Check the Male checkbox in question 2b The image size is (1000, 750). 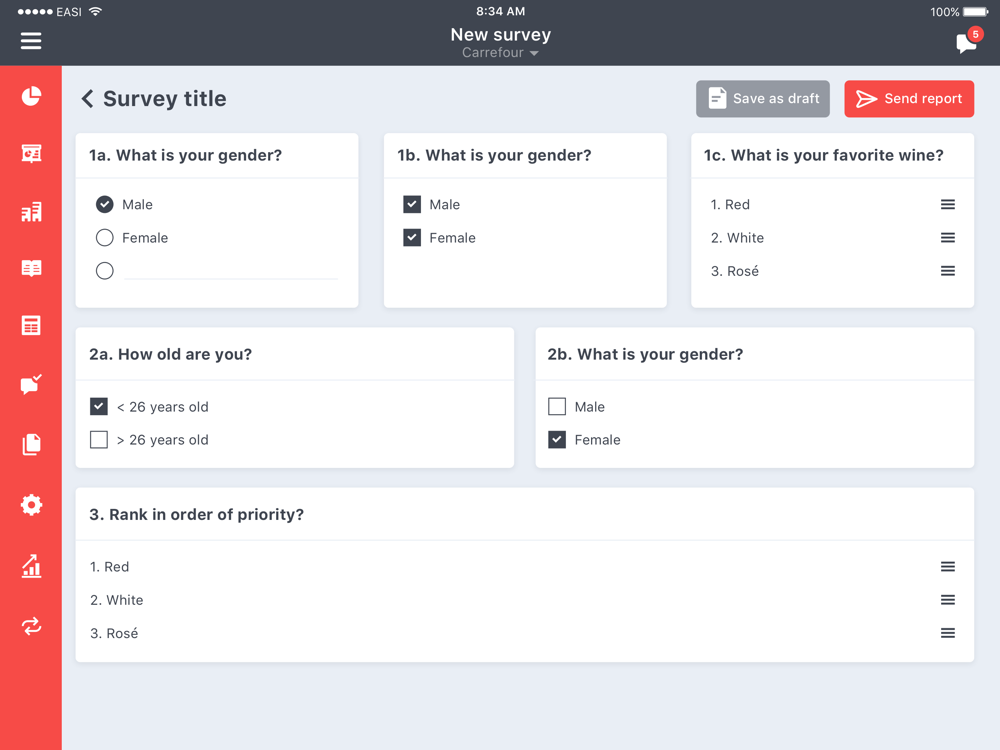click(557, 406)
